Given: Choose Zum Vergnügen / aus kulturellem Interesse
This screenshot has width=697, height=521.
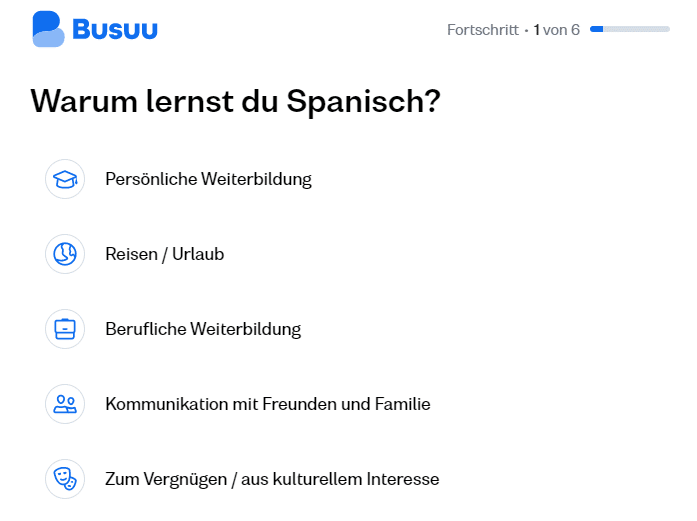Looking at the screenshot, I should click(272, 479).
